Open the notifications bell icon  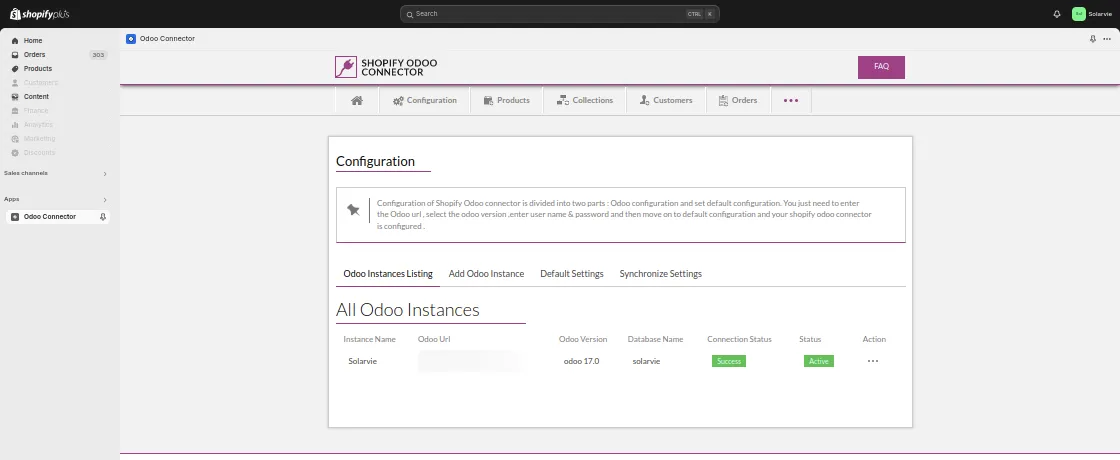[x=1057, y=14]
